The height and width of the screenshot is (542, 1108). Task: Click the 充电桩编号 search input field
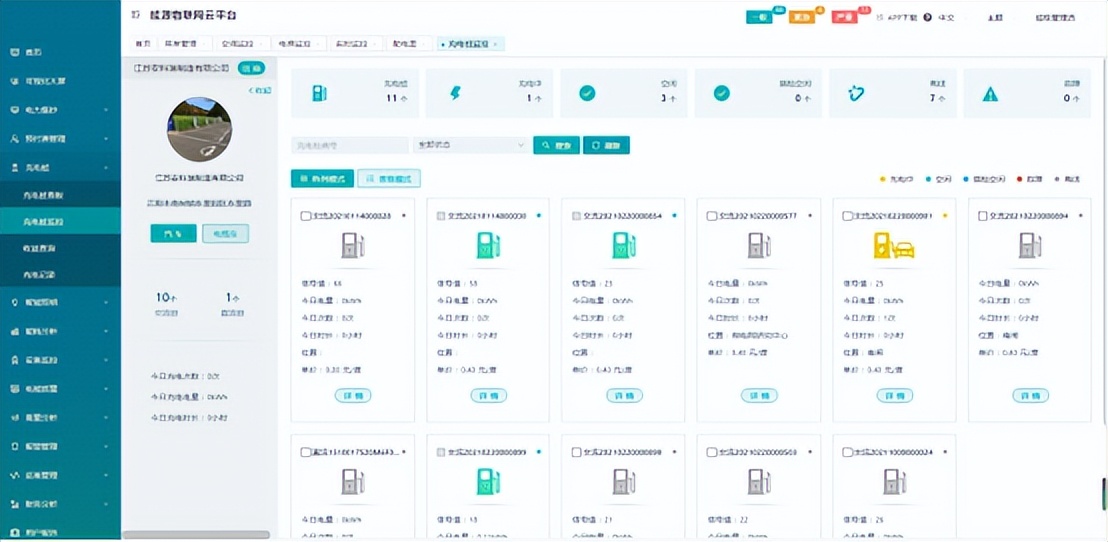[x=350, y=145]
